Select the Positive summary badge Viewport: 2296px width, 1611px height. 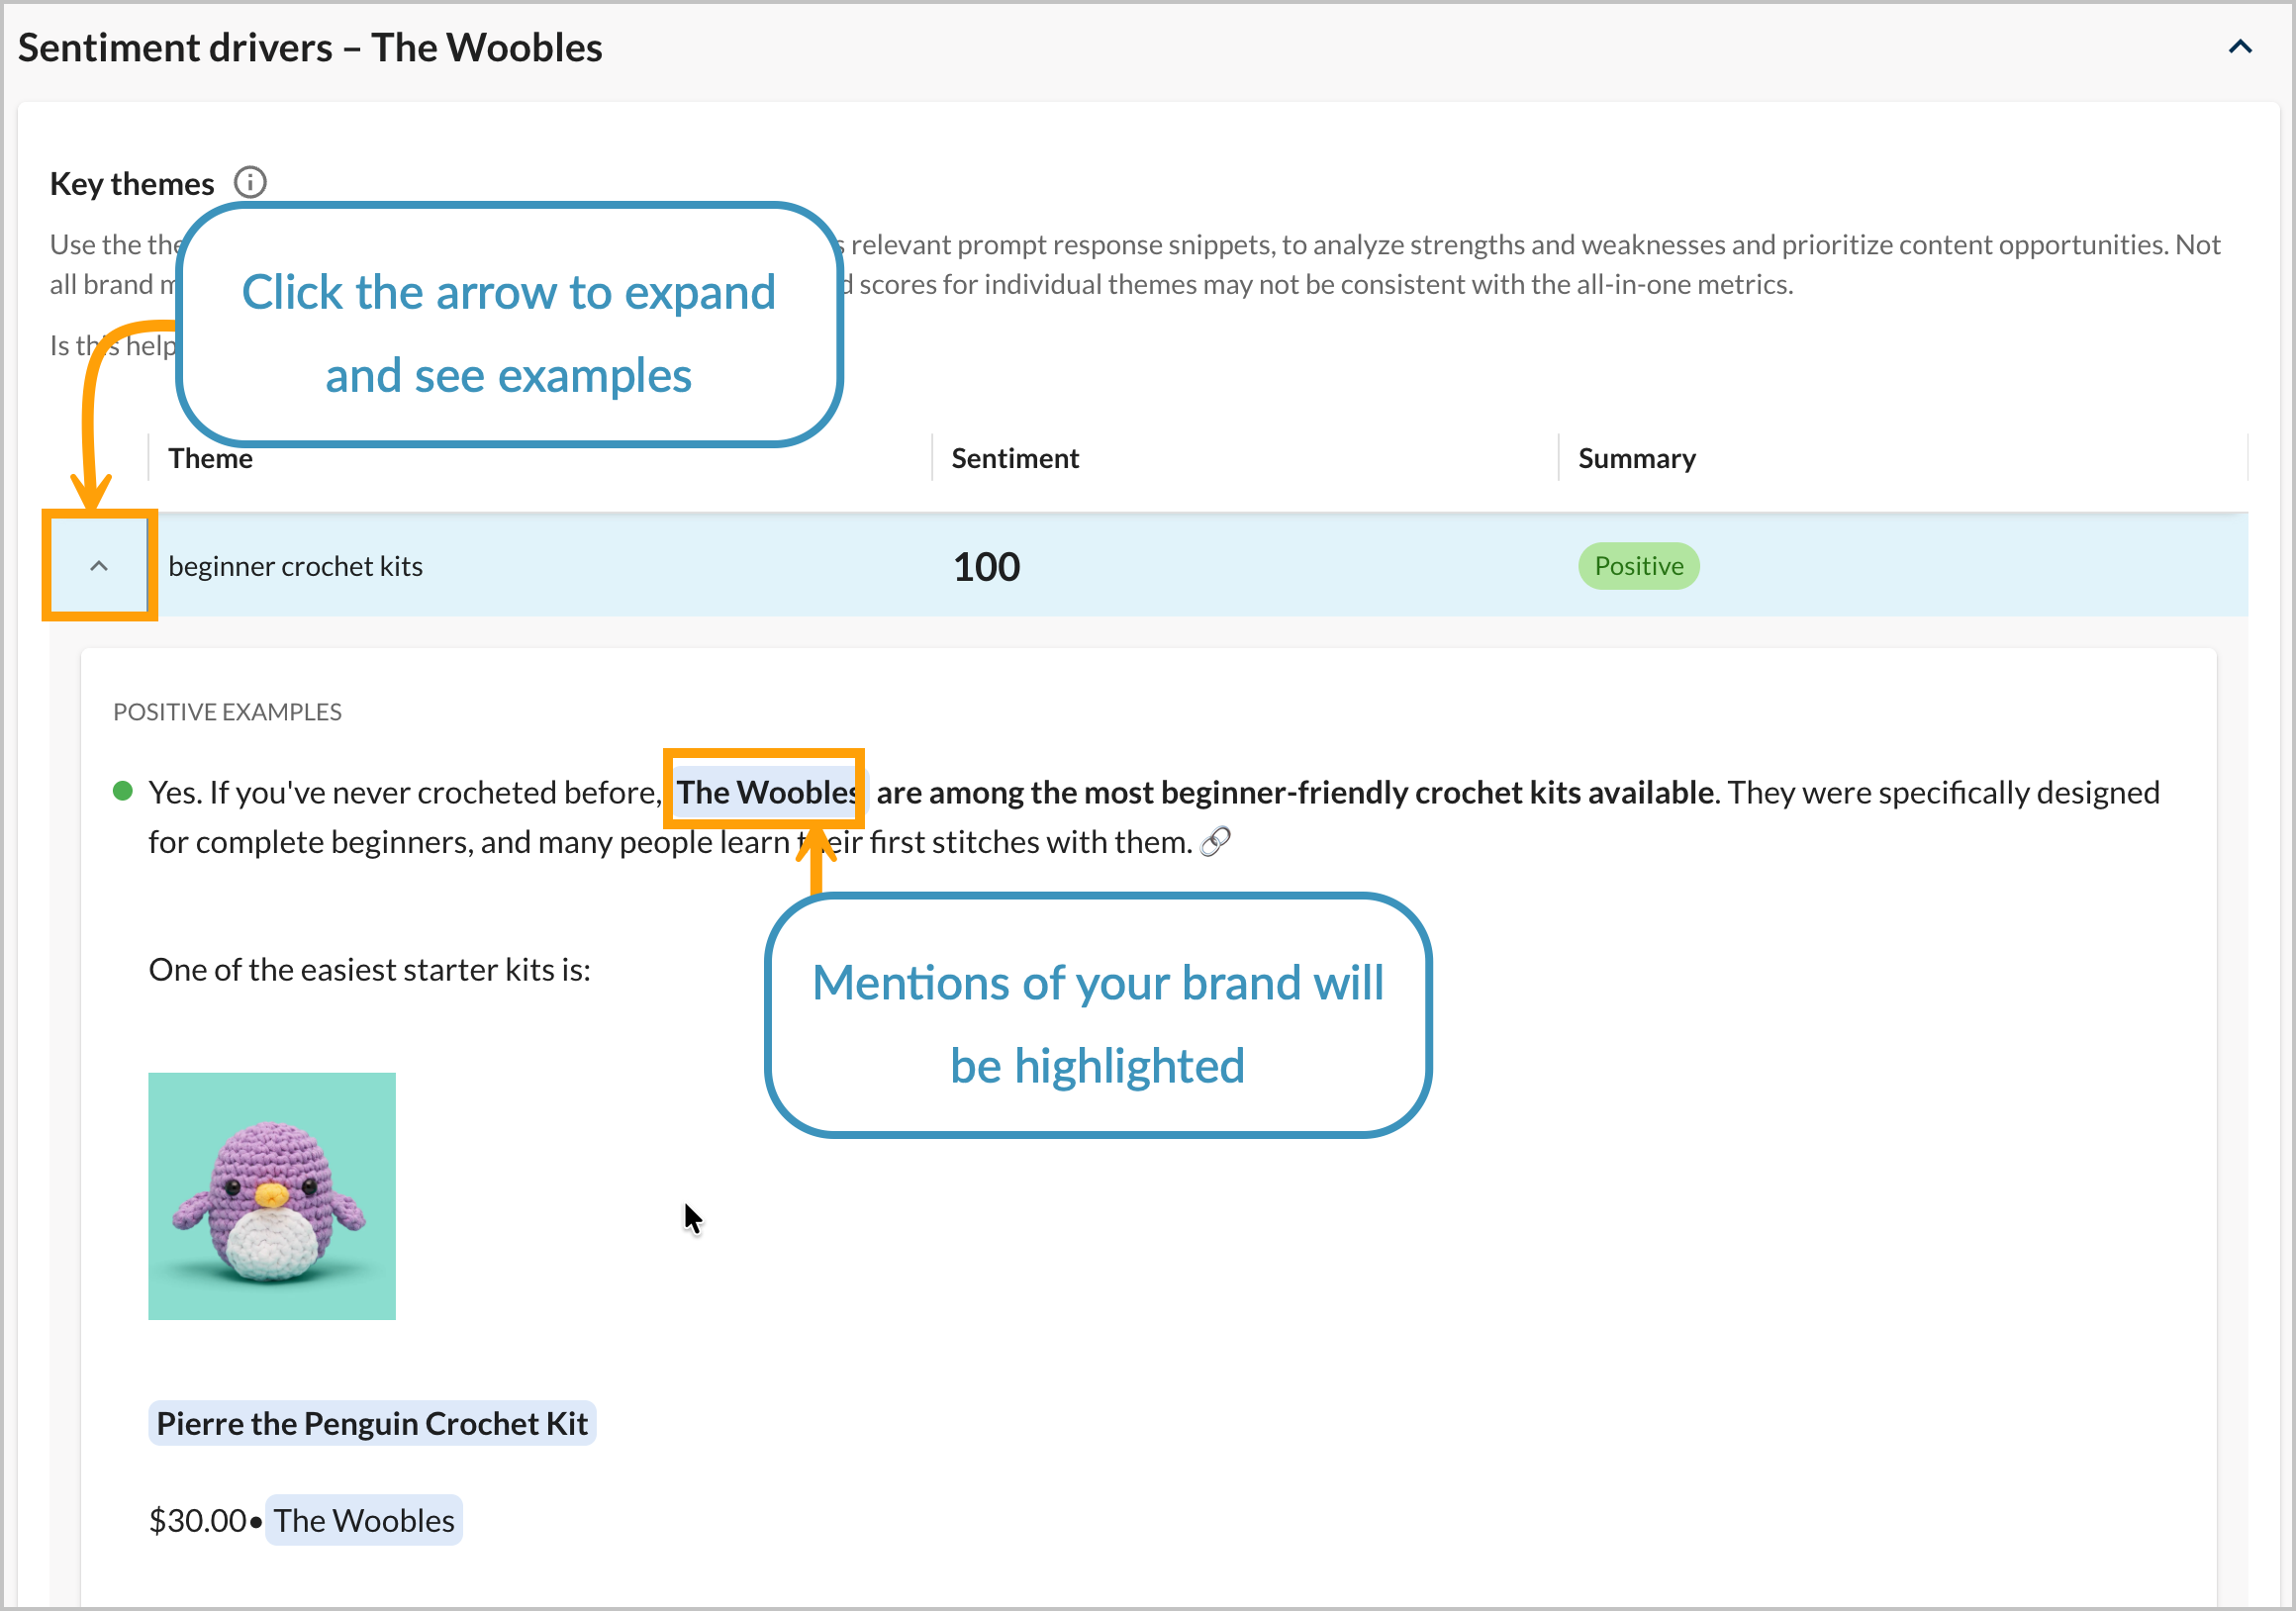(x=1639, y=566)
